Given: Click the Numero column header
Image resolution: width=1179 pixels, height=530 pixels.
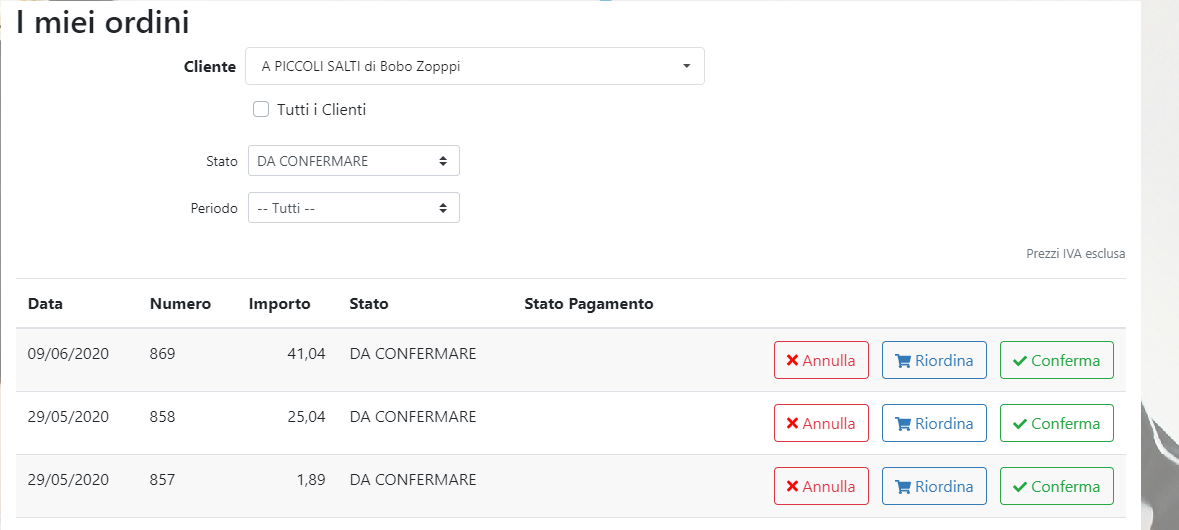Looking at the screenshot, I should click(x=180, y=304).
